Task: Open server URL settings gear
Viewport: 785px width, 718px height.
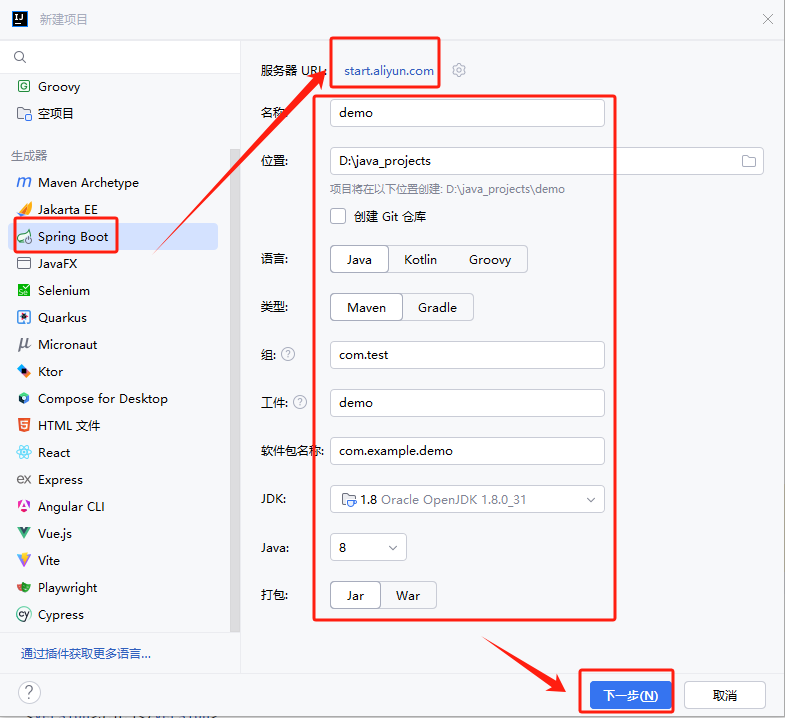Action: click(x=459, y=70)
